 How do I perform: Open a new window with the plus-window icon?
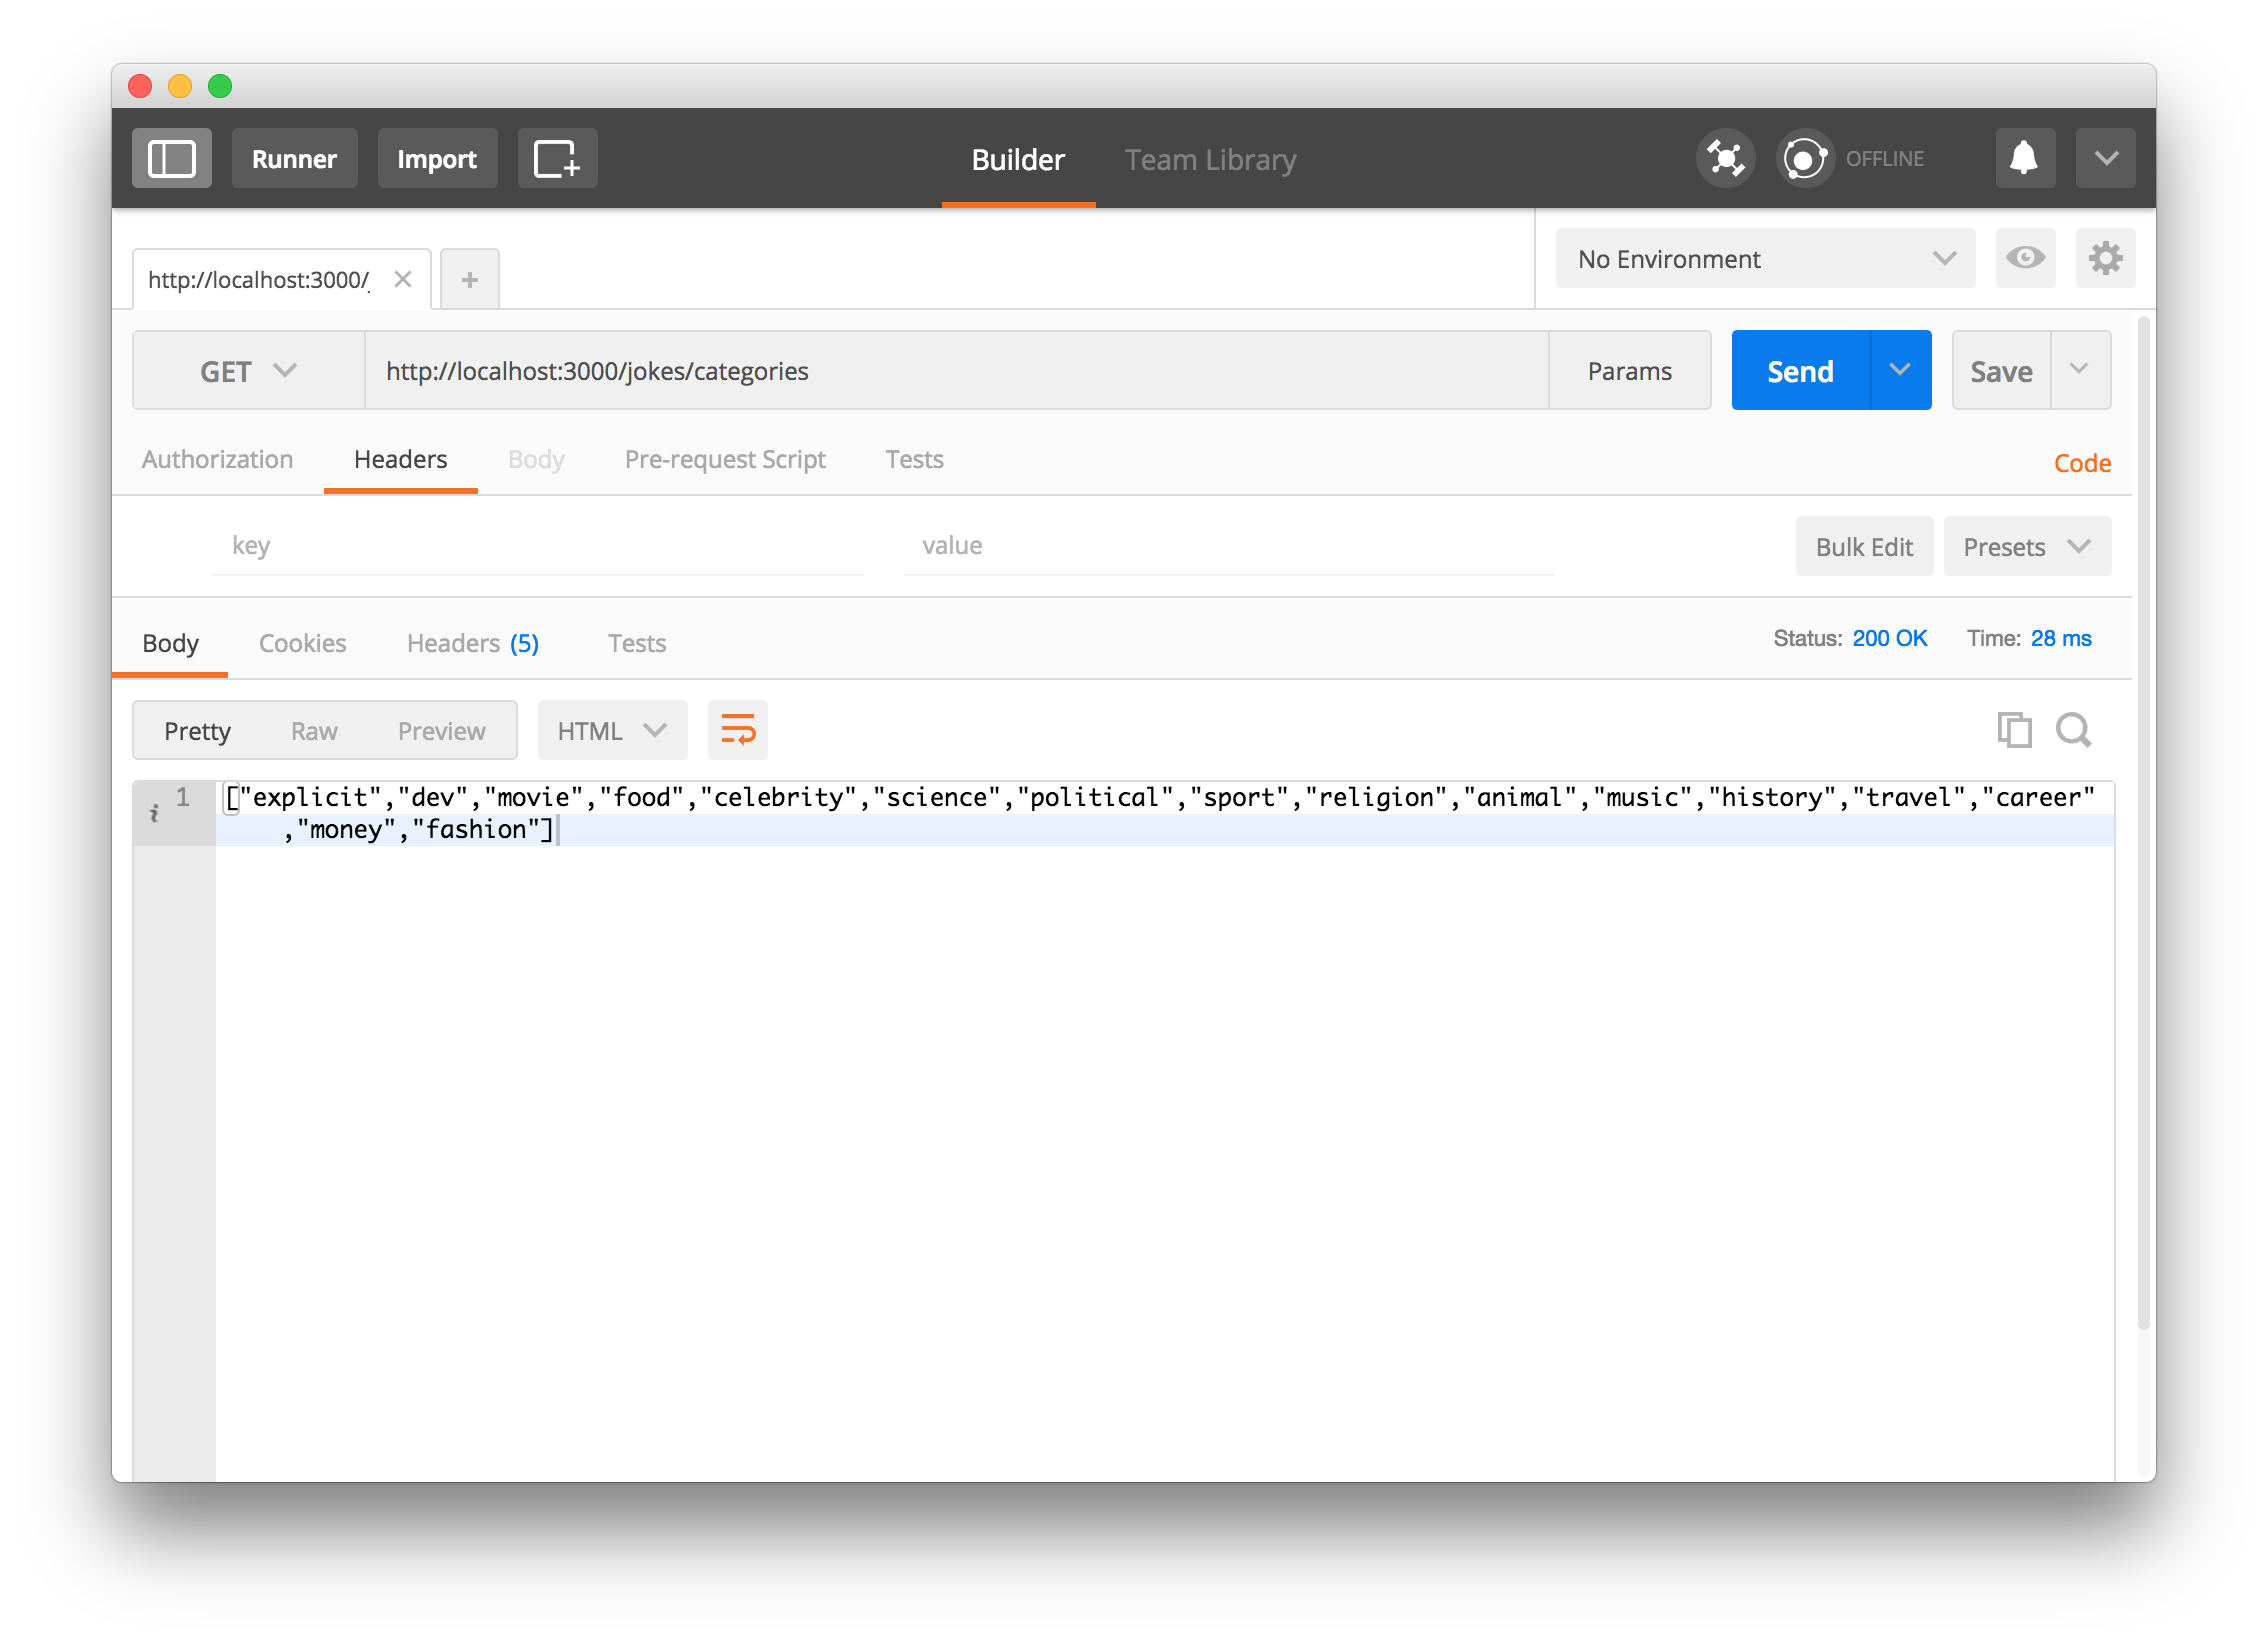pos(557,159)
